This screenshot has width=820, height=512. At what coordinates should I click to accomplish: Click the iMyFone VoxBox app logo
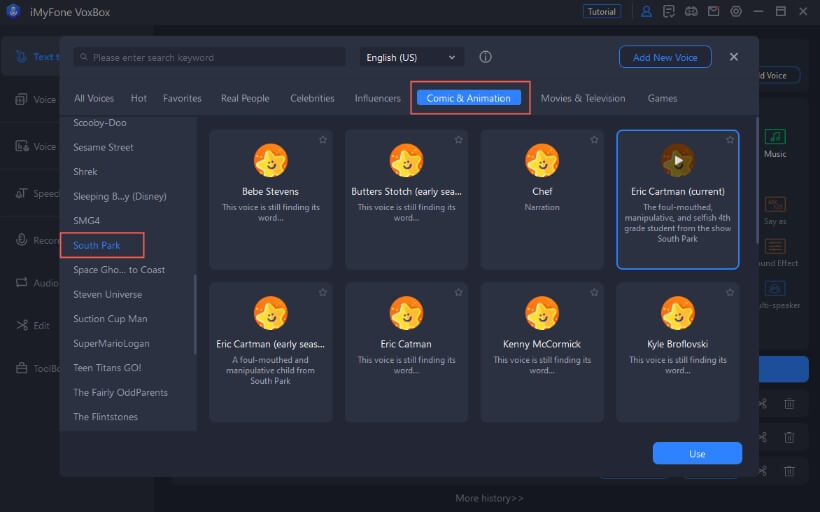coord(13,12)
